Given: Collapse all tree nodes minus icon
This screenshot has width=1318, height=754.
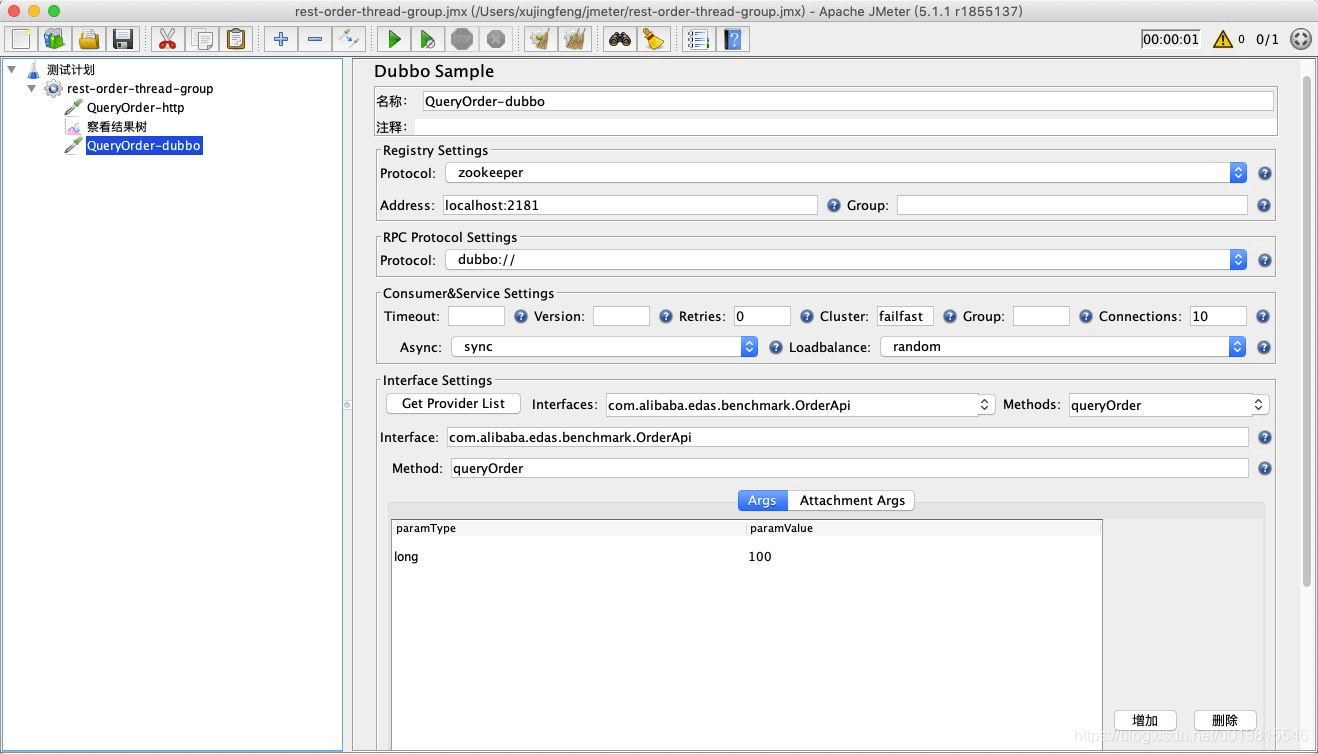Looking at the screenshot, I should tap(314, 39).
